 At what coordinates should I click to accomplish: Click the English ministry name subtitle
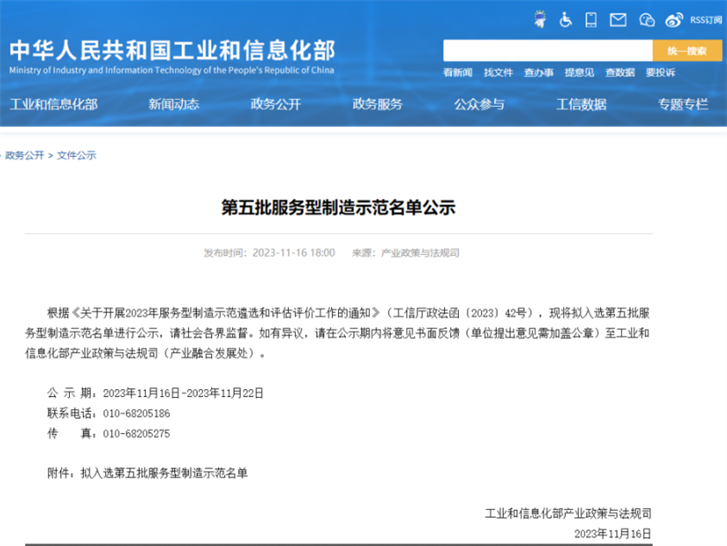point(172,70)
